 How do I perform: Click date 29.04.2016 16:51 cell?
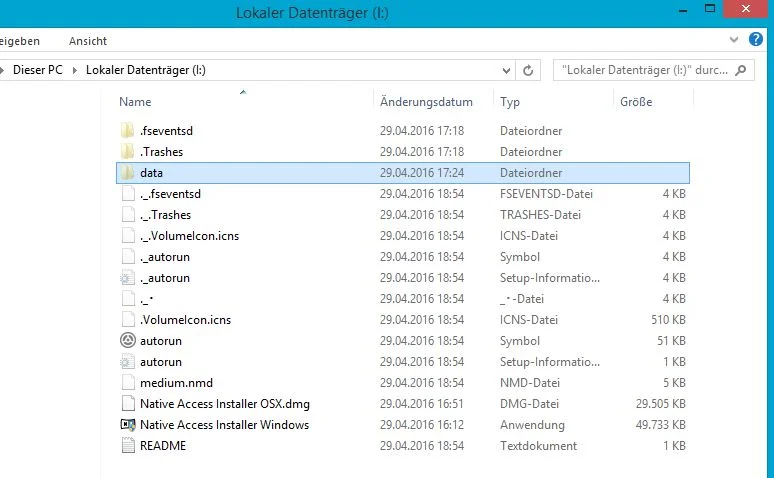tap(422, 403)
